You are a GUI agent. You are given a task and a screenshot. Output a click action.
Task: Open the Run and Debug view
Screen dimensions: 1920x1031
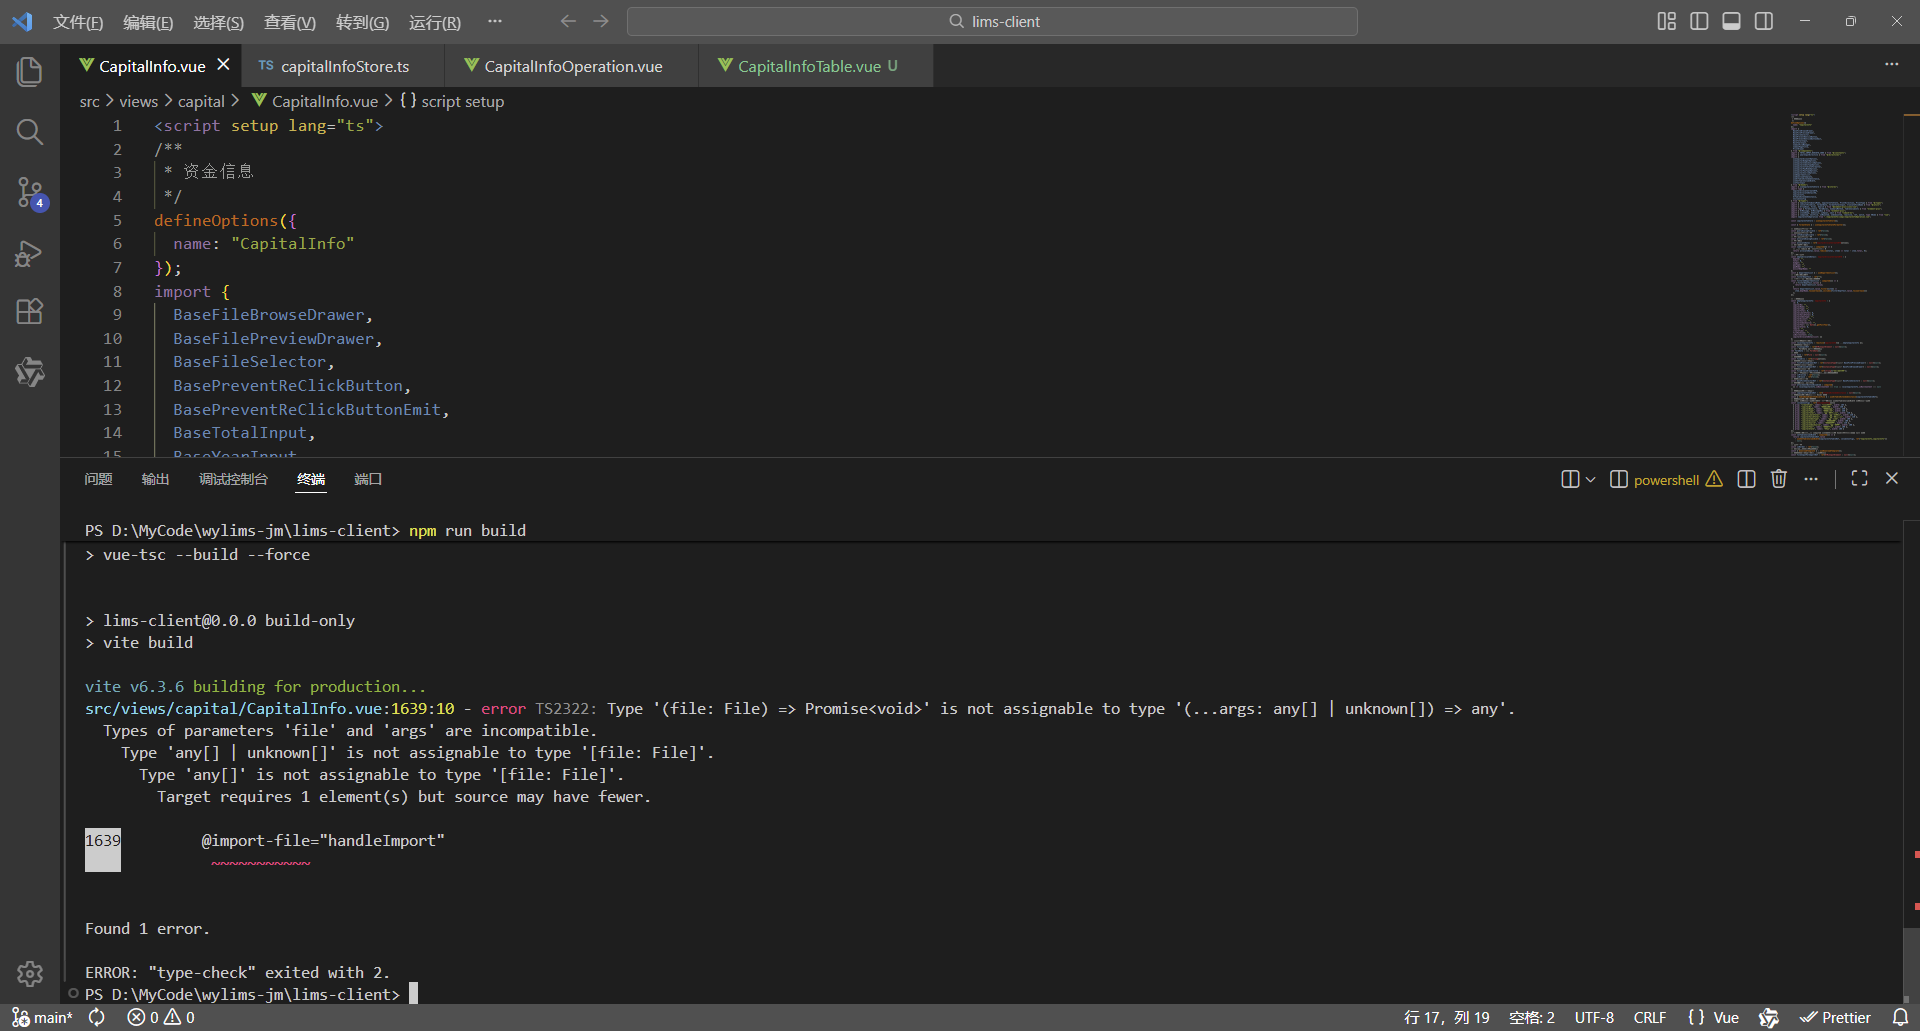(30, 254)
